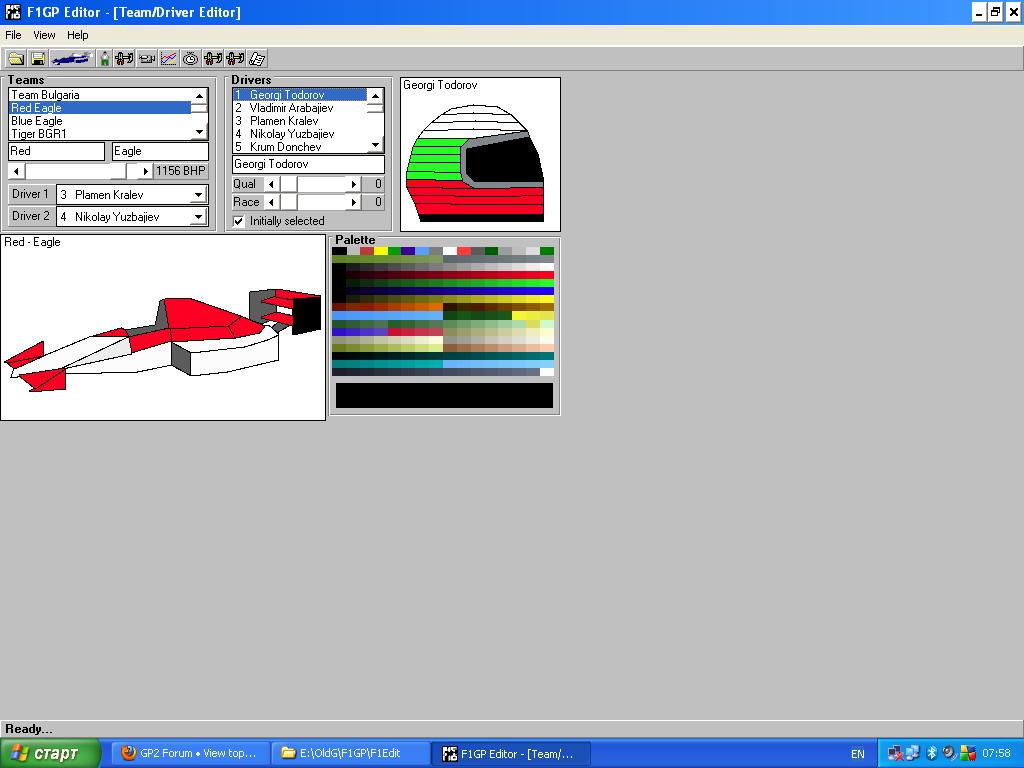Open the line graph chart icon
The width and height of the screenshot is (1024, 768).
[169, 59]
